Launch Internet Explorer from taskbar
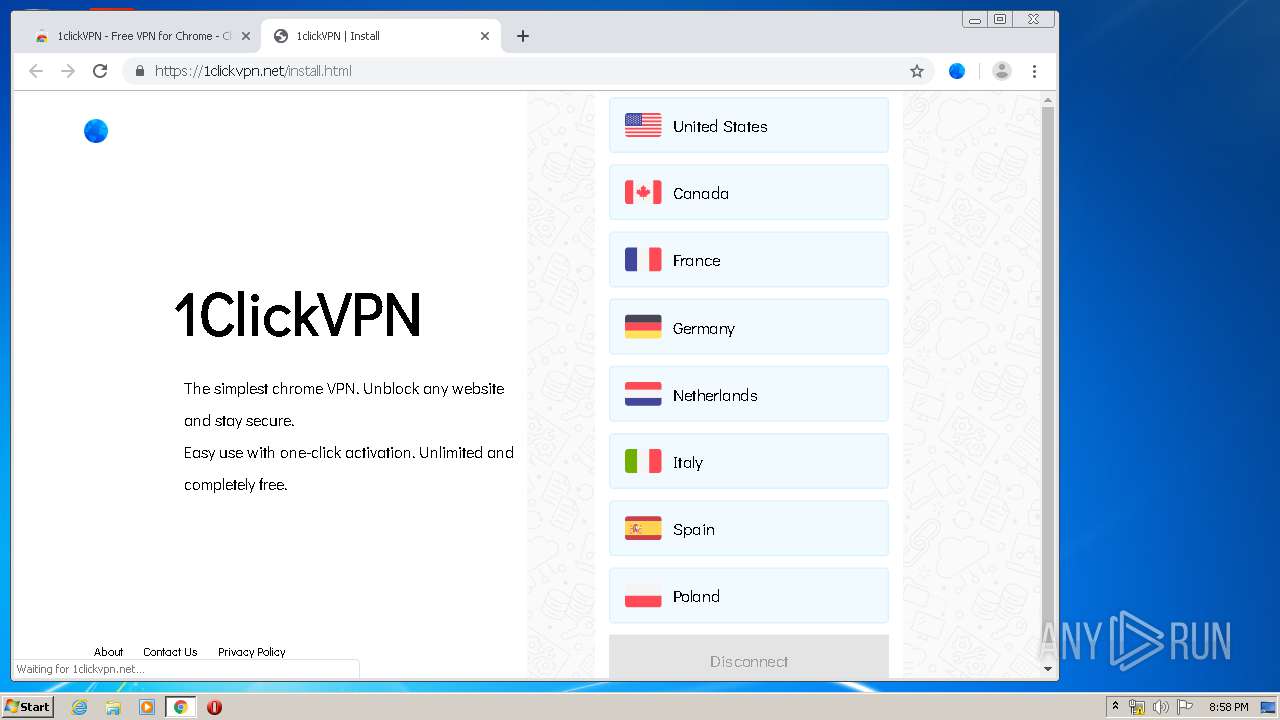Viewport: 1280px width, 720px height. point(79,707)
